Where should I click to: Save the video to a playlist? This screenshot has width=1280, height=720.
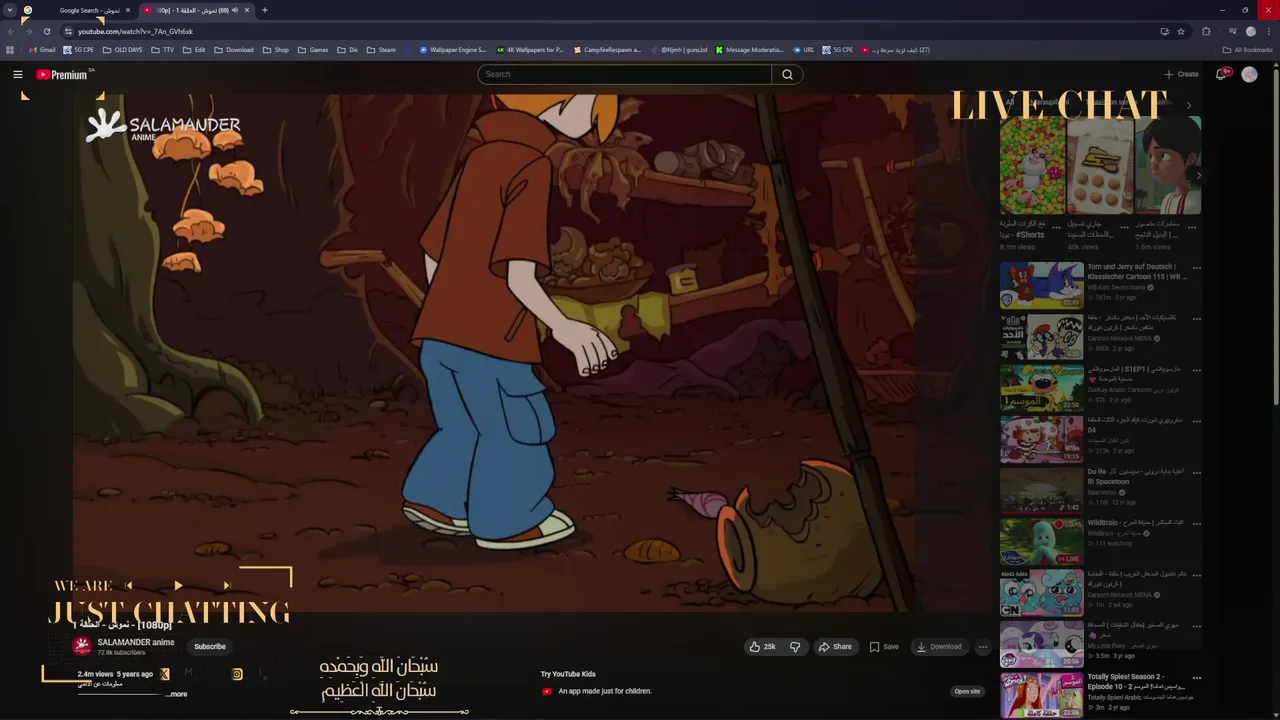click(x=883, y=647)
